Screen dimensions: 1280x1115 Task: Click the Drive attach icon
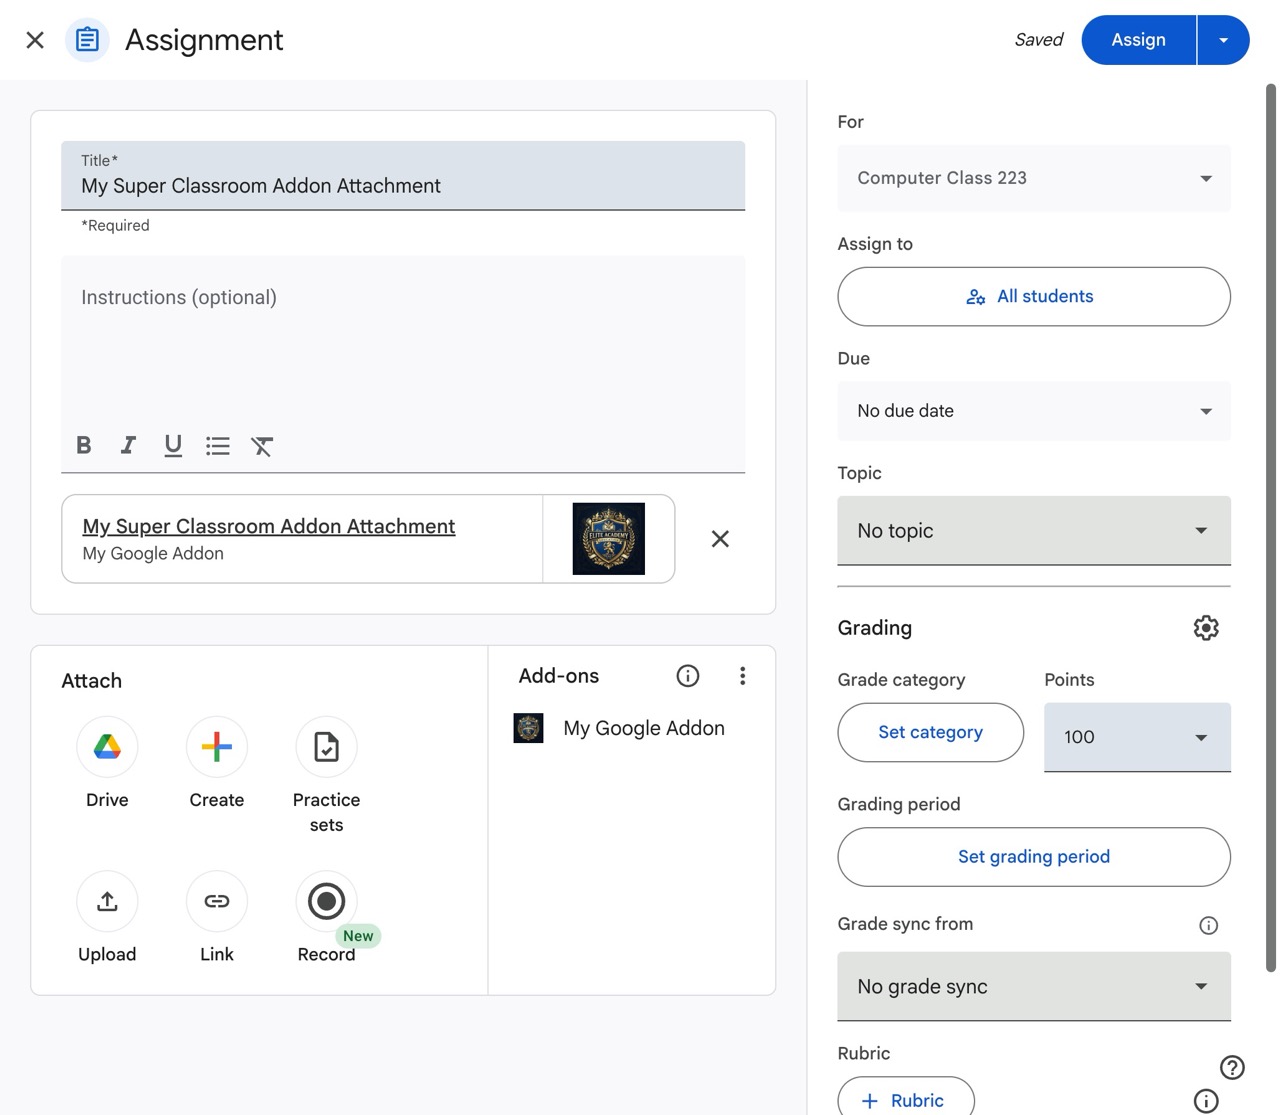[x=107, y=747]
